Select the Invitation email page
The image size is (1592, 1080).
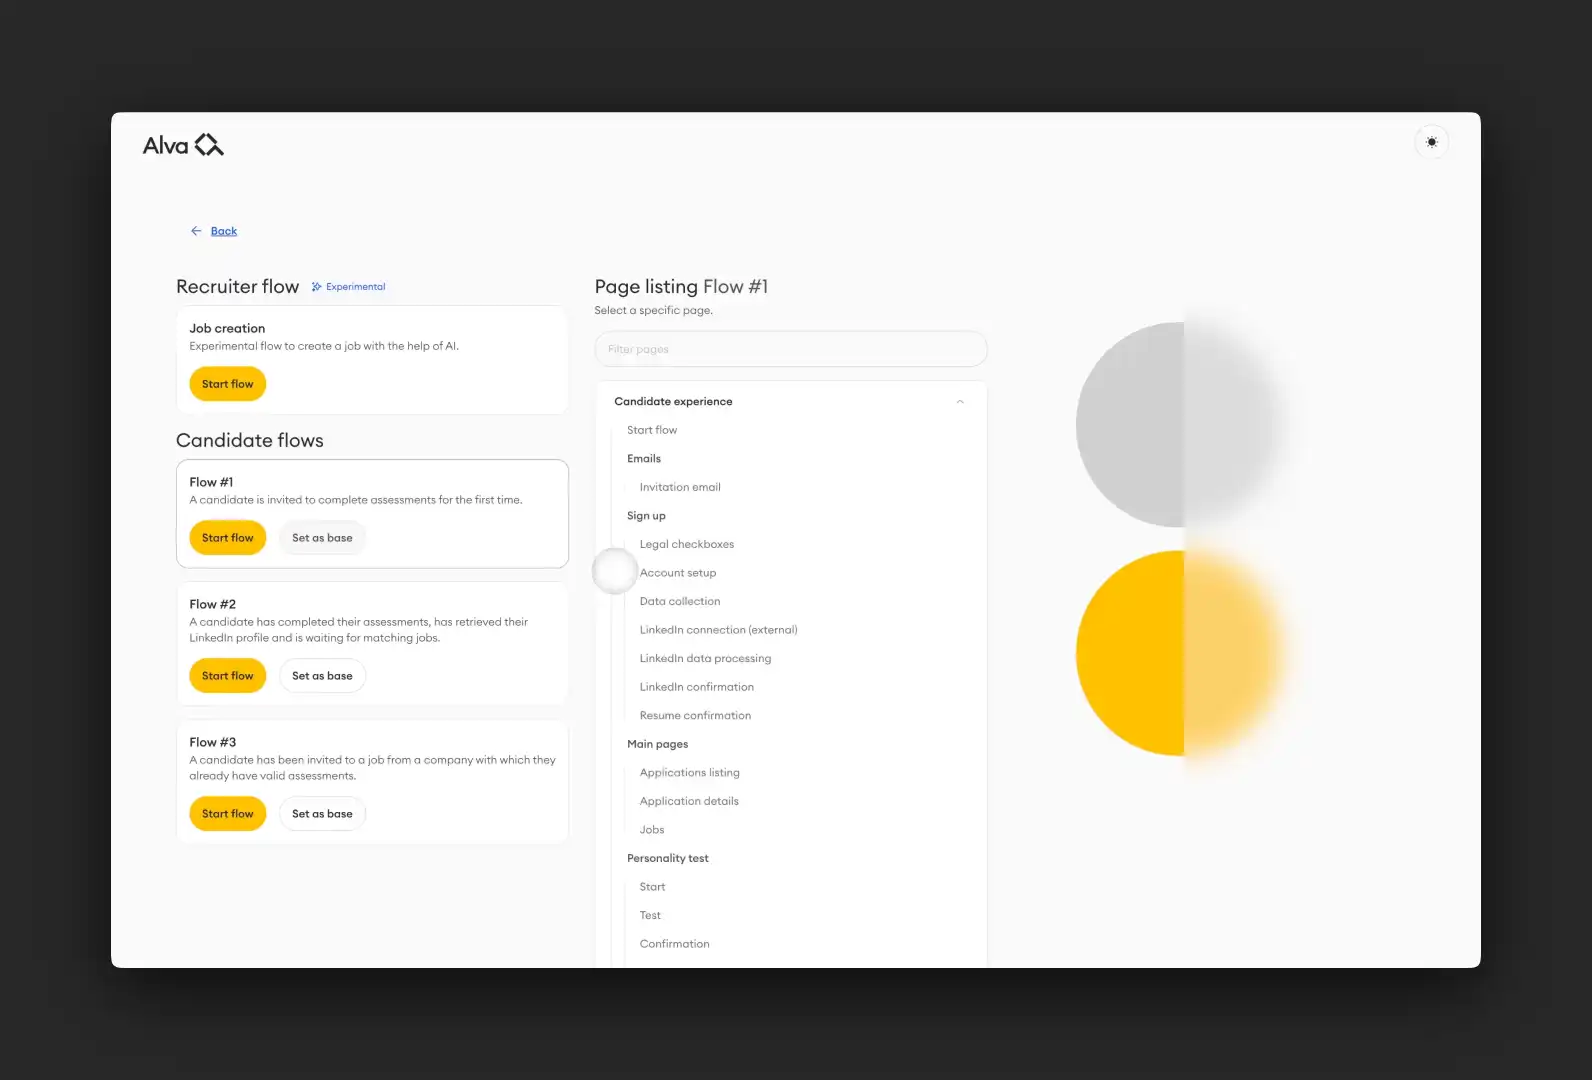680,487
